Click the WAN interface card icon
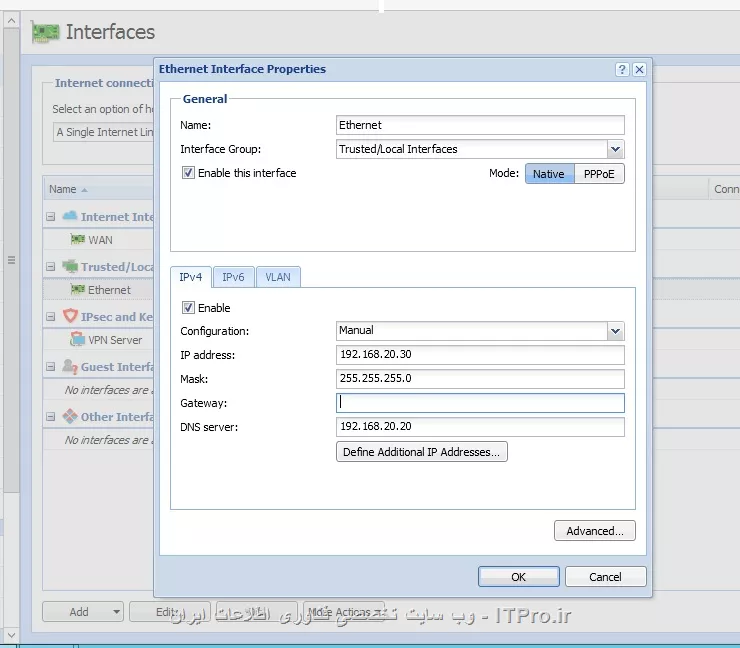 (77, 239)
